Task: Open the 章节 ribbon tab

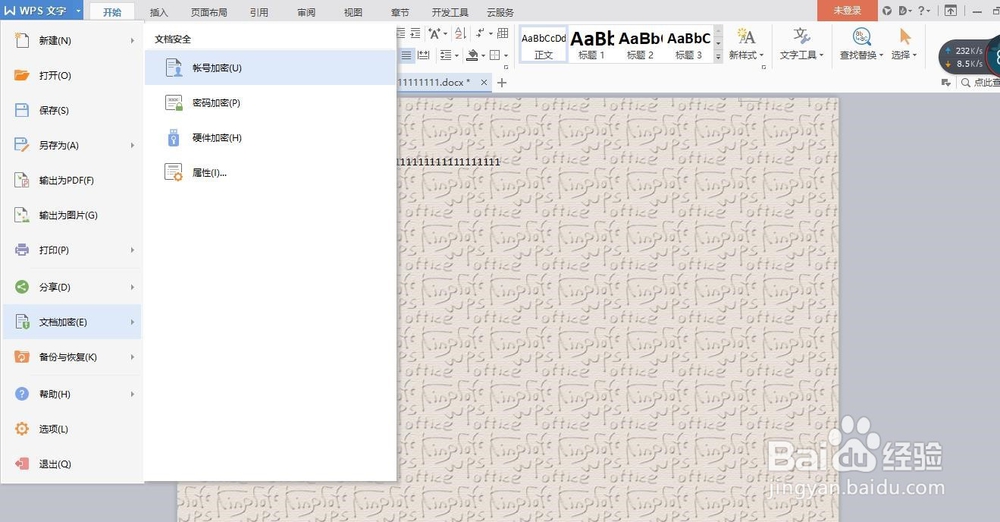Action: tap(400, 12)
